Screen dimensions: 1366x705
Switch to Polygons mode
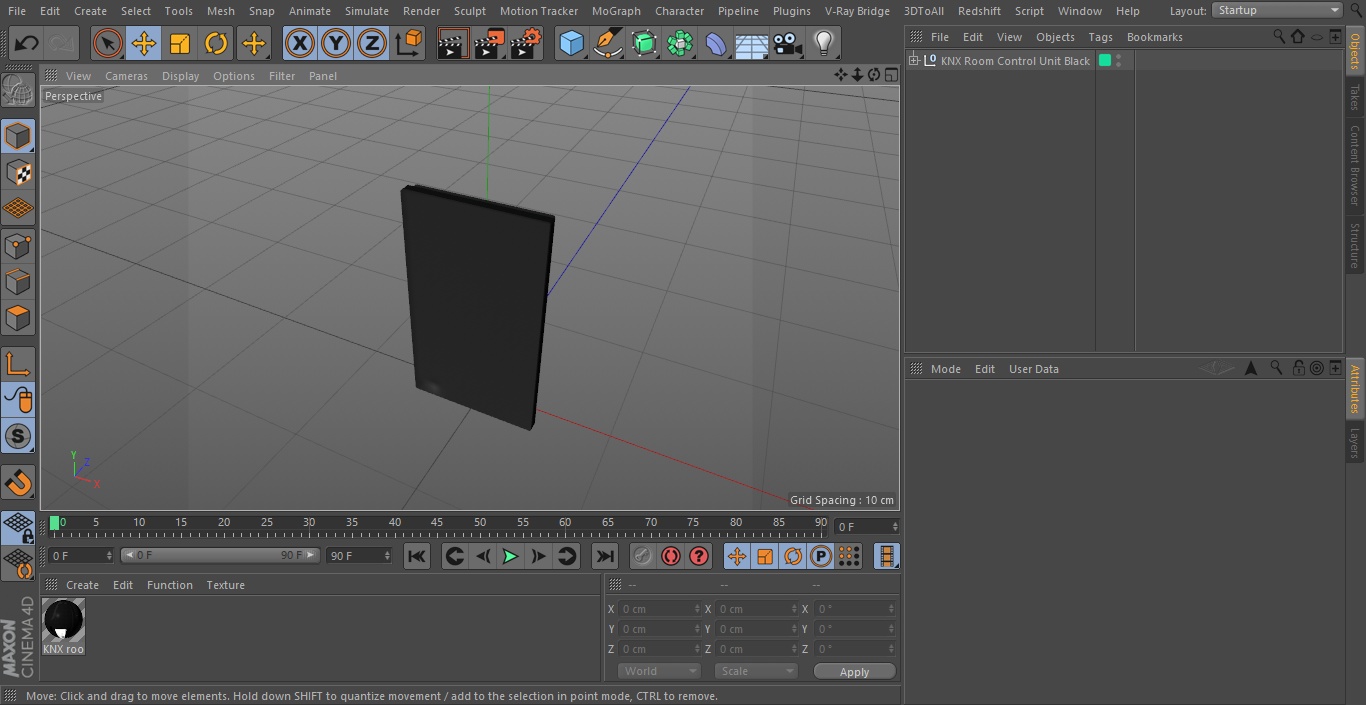coord(18,318)
